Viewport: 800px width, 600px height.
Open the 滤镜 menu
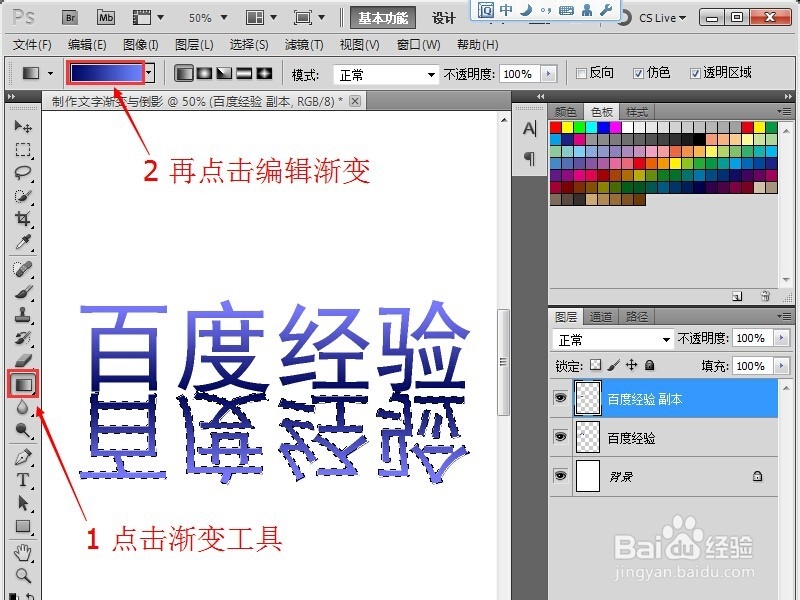[x=305, y=44]
